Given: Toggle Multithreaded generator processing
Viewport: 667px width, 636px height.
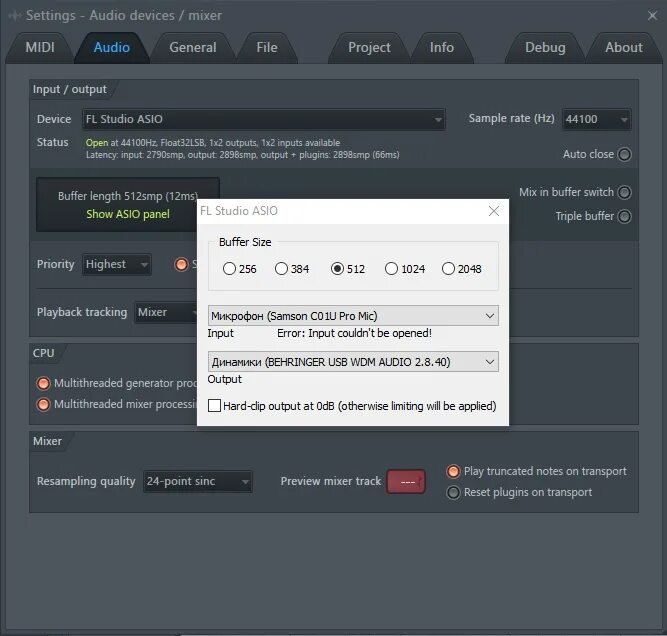Looking at the screenshot, I should pyautogui.click(x=43, y=383).
